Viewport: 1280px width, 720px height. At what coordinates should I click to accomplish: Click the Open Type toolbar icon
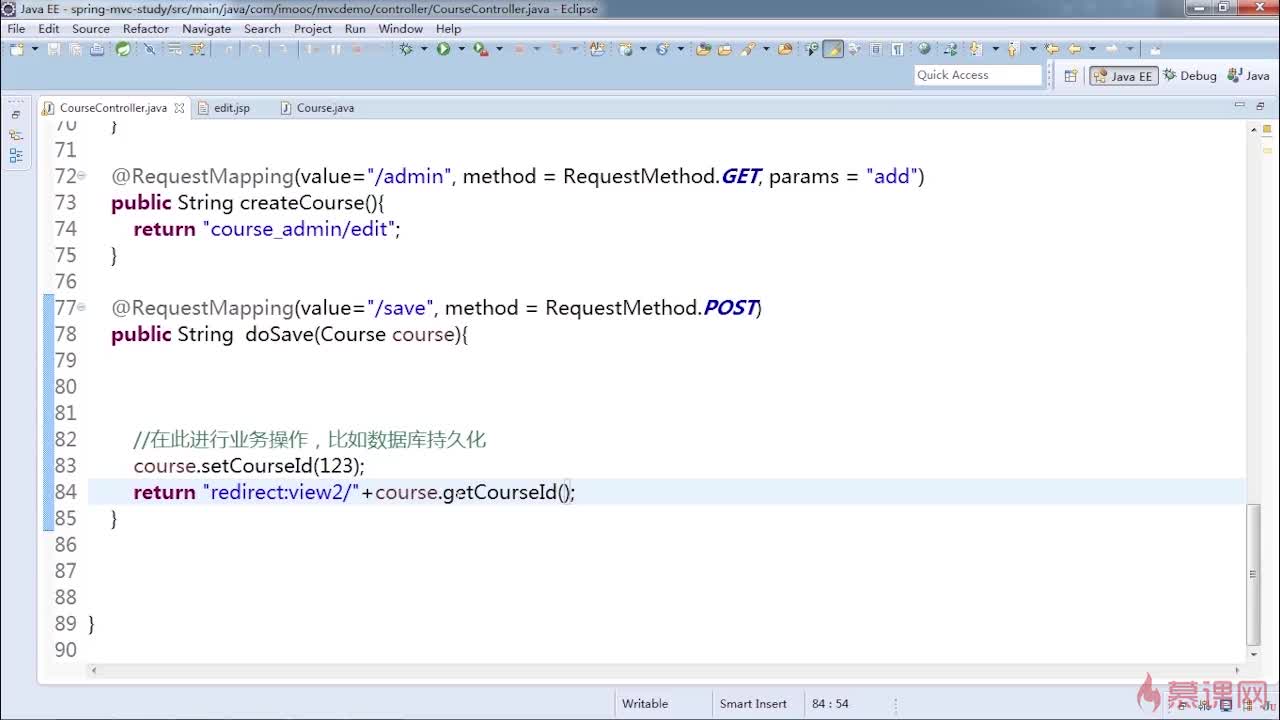coord(702,49)
